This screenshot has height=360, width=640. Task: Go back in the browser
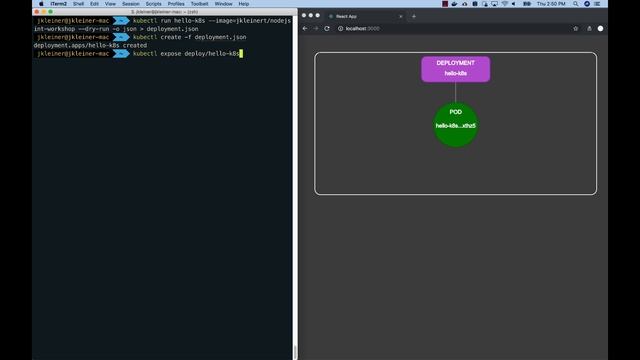pyautogui.click(x=305, y=29)
